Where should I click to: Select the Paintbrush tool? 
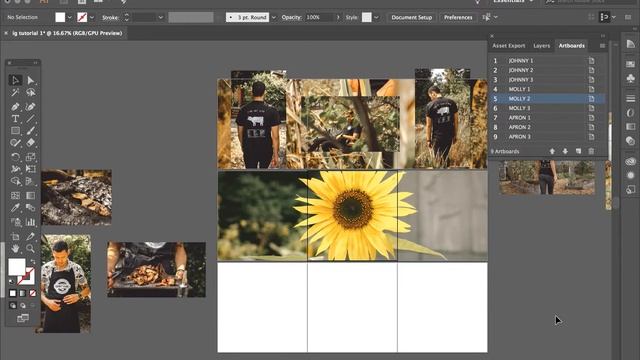31,131
